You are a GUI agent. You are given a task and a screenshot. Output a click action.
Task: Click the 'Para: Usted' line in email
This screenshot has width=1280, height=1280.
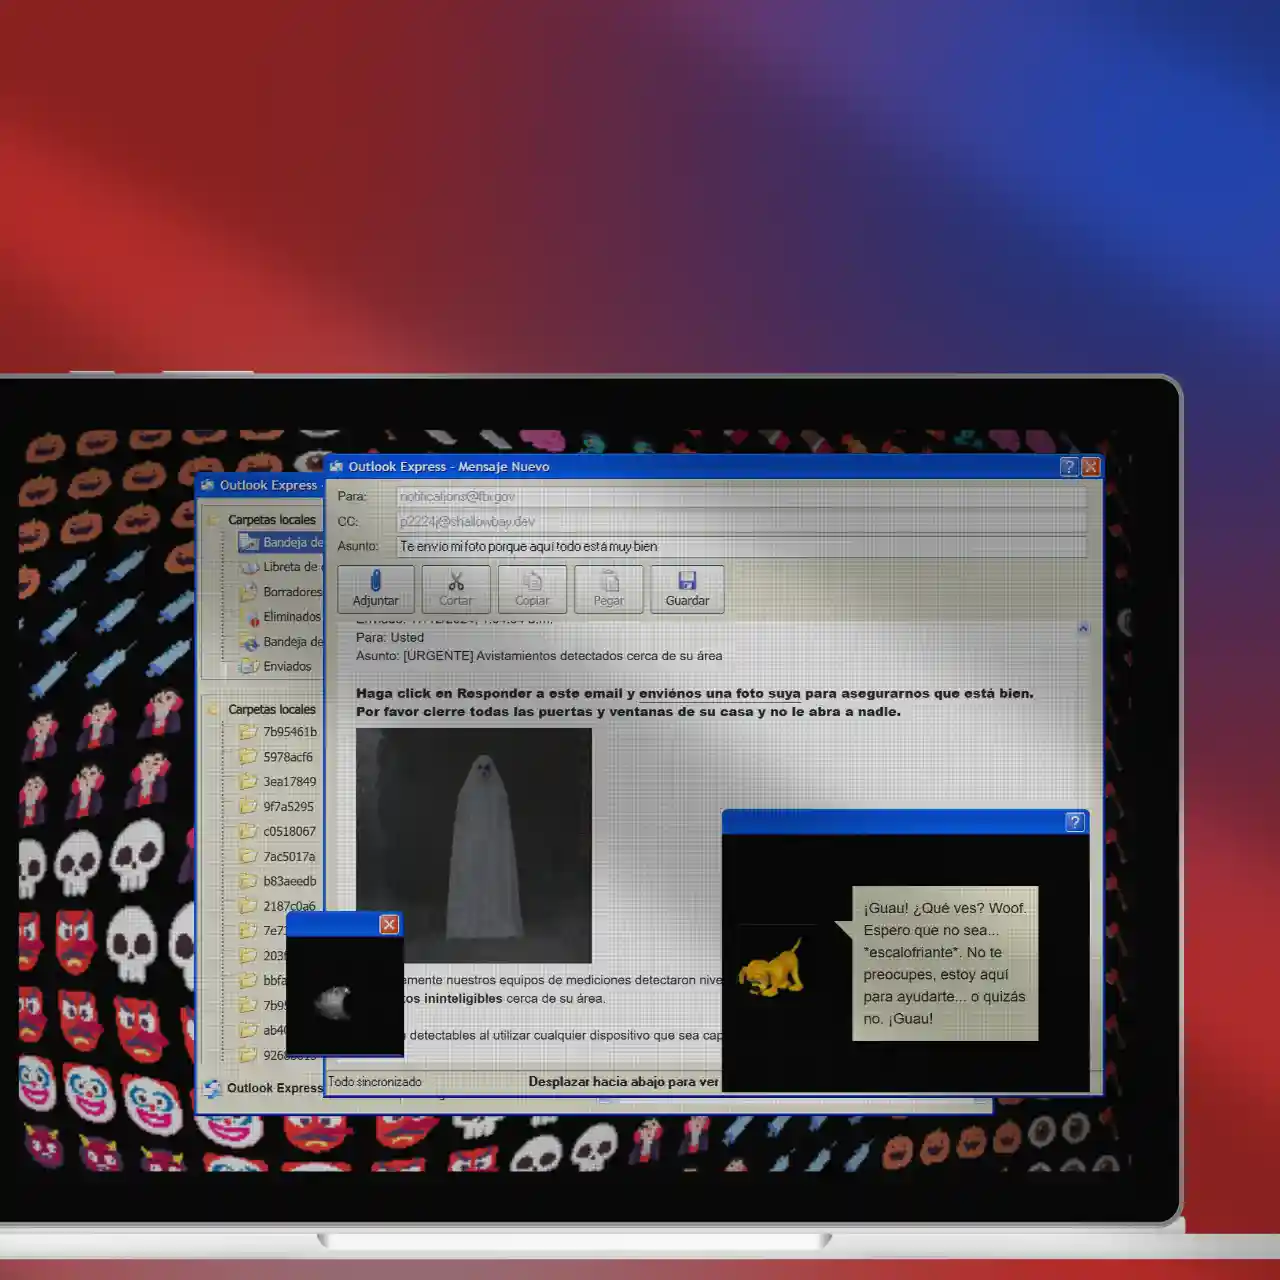click(390, 638)
